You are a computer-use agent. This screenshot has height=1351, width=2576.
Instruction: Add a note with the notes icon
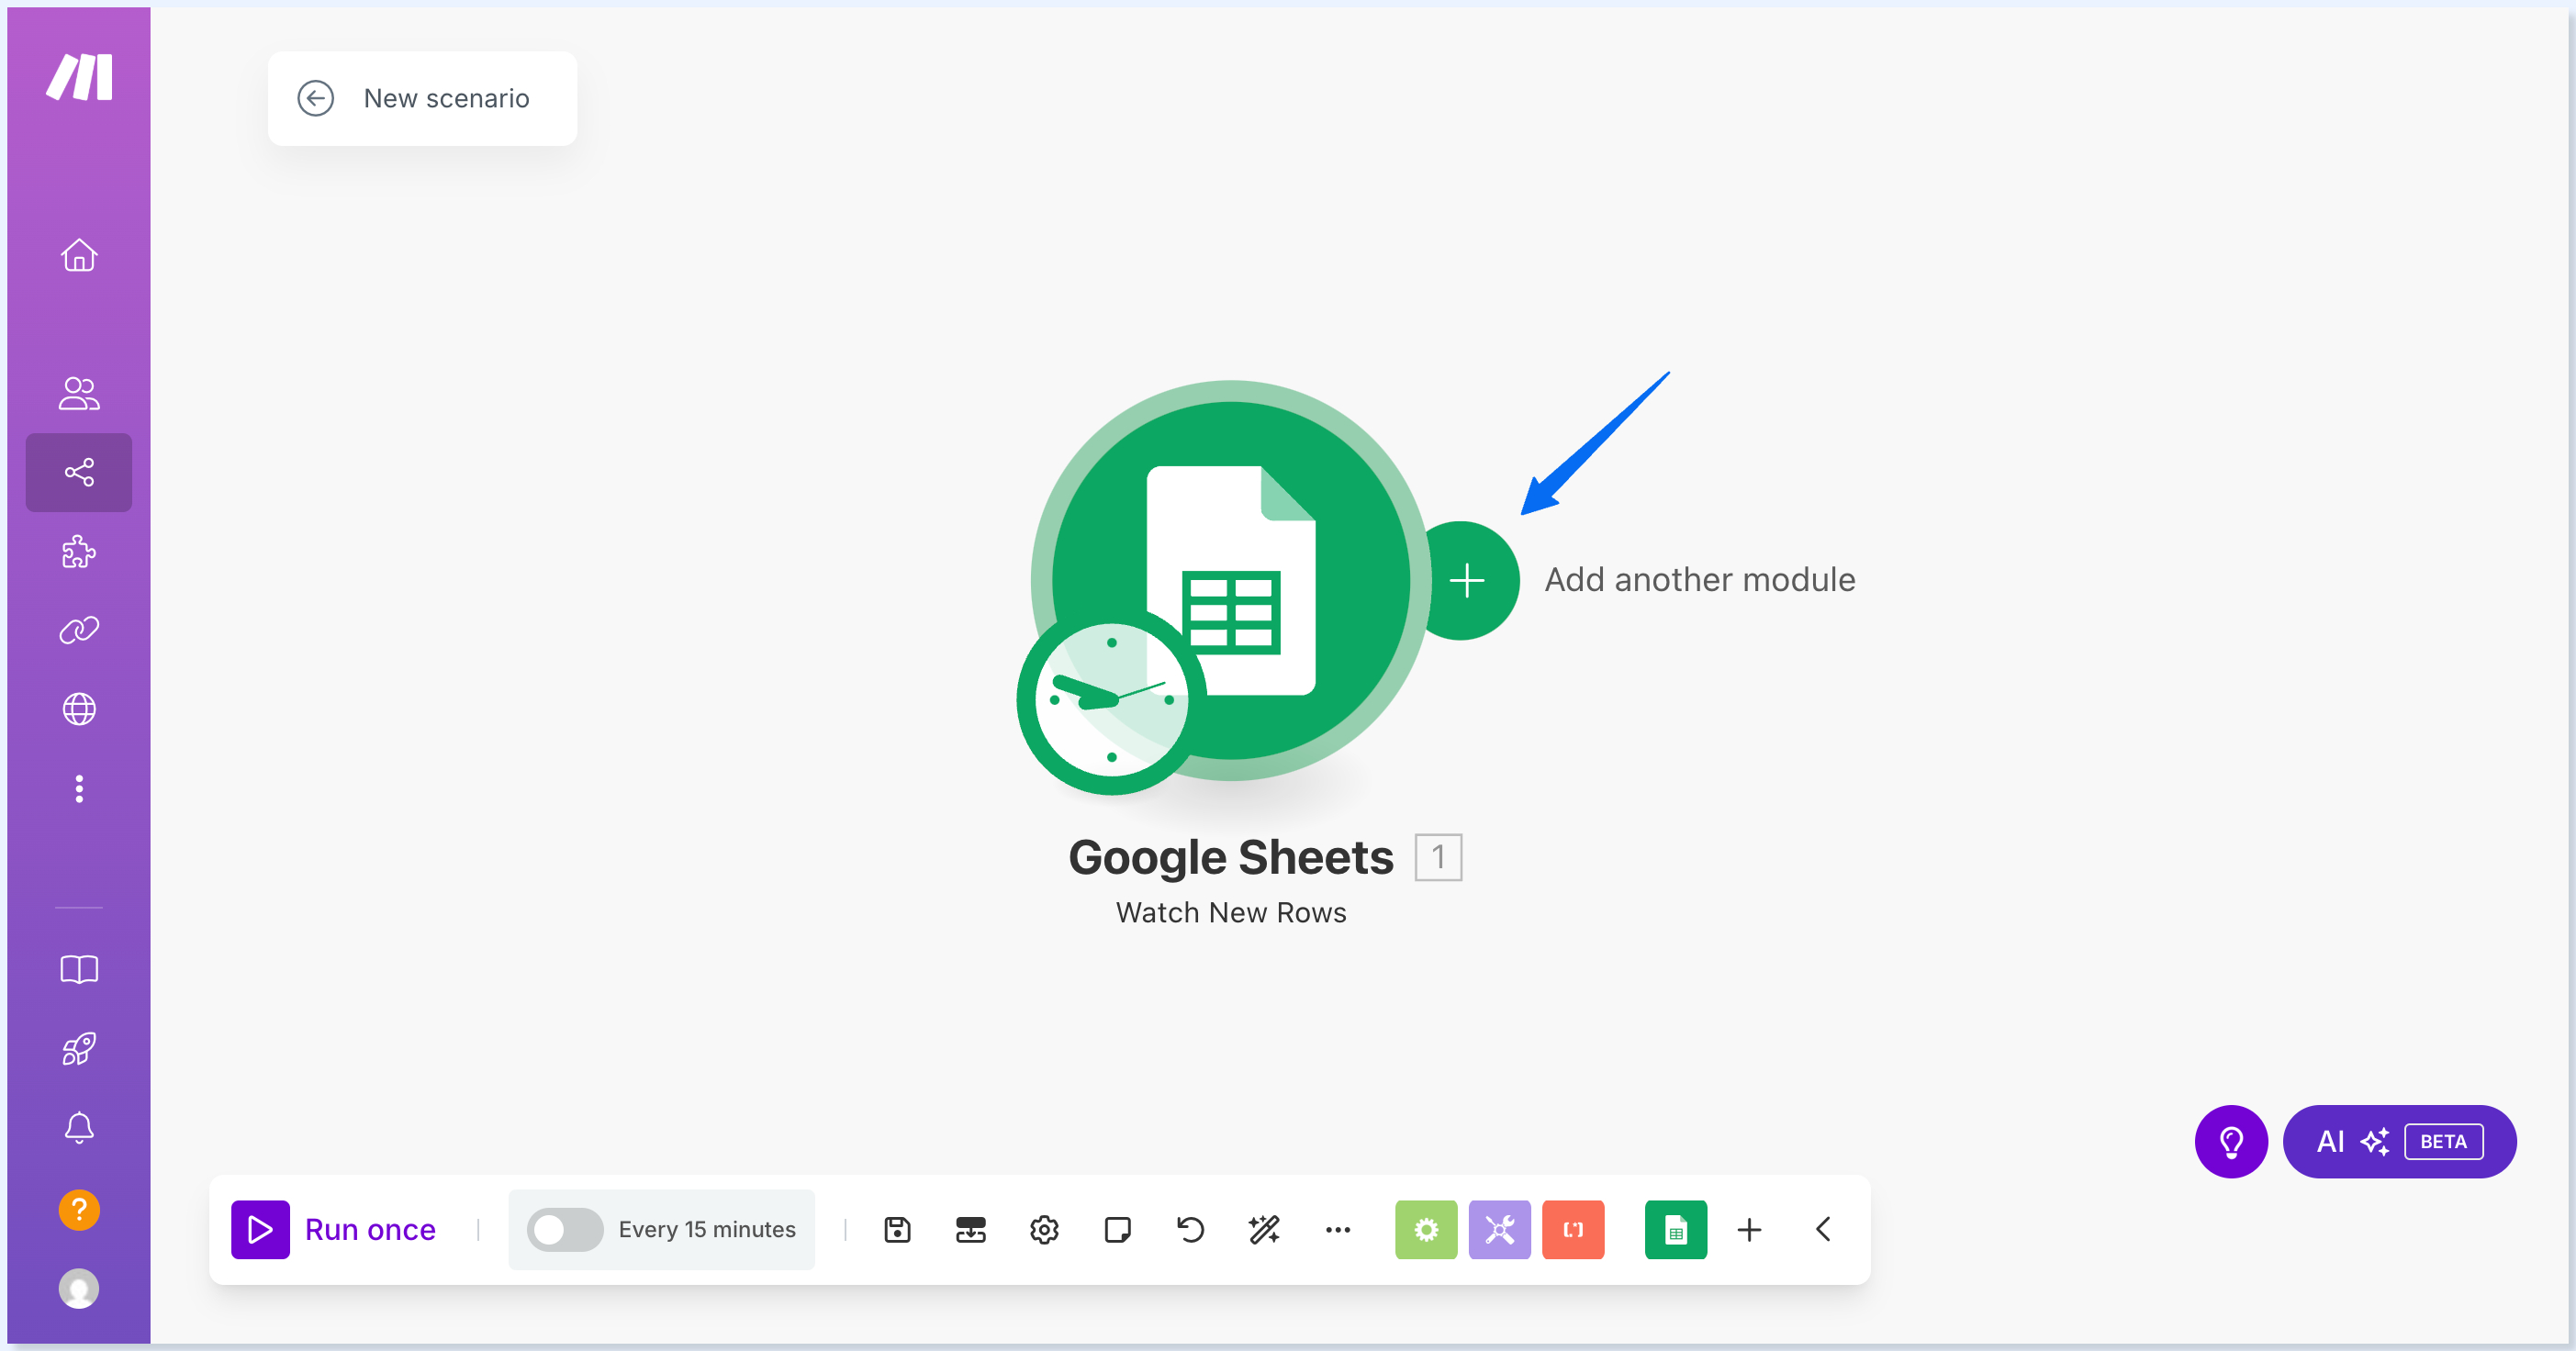click(x=1117, y=1229)
